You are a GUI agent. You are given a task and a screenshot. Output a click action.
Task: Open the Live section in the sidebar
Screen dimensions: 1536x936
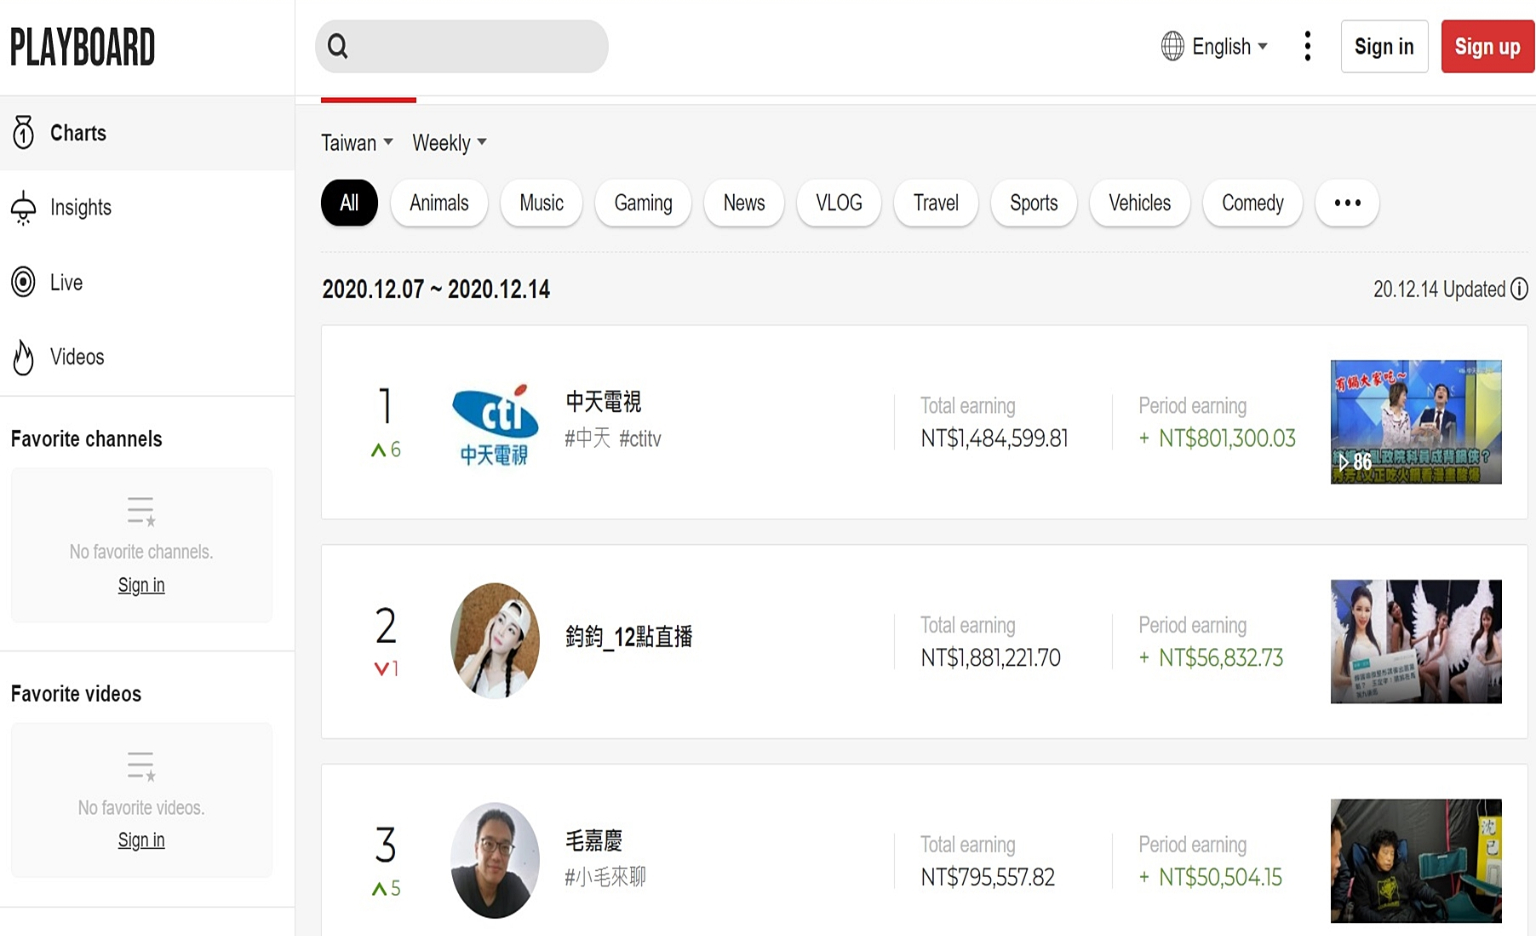point(66,282)
